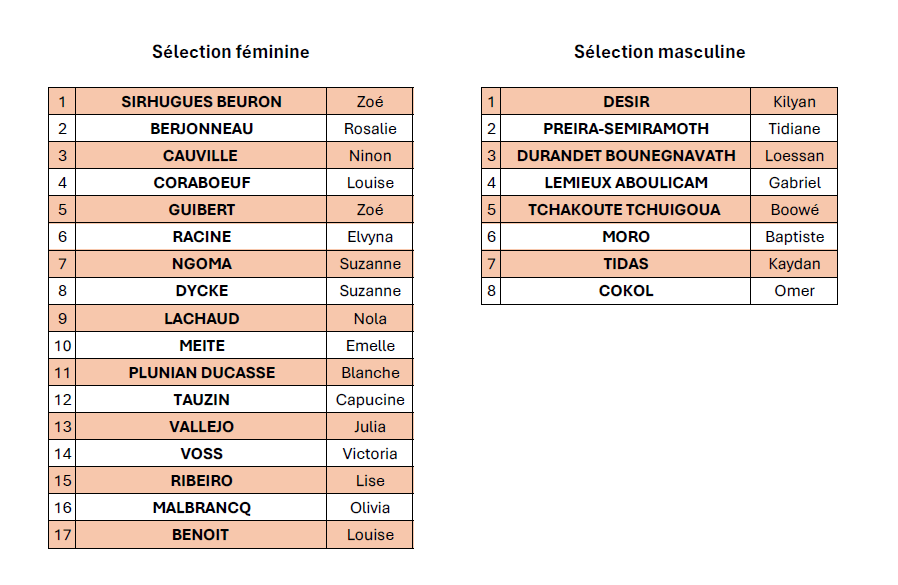Select the MALBRANCQ cell

201,507
